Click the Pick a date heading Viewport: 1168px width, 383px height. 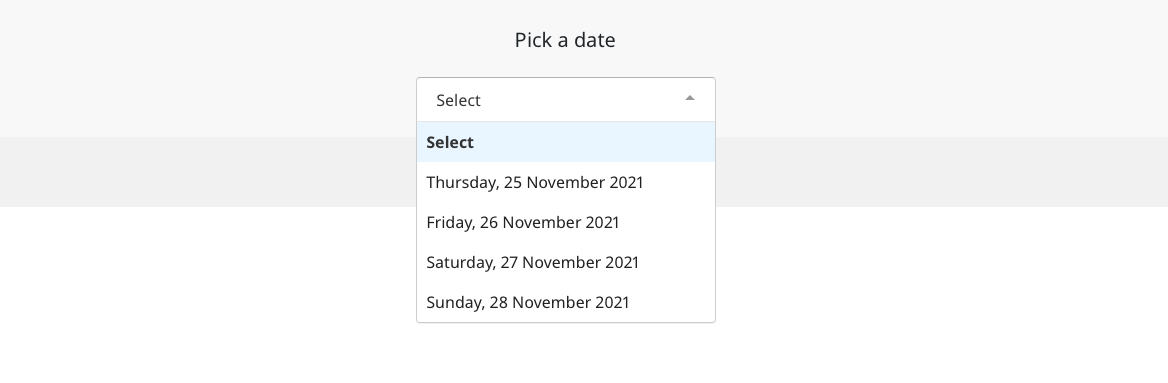point(565,40)
